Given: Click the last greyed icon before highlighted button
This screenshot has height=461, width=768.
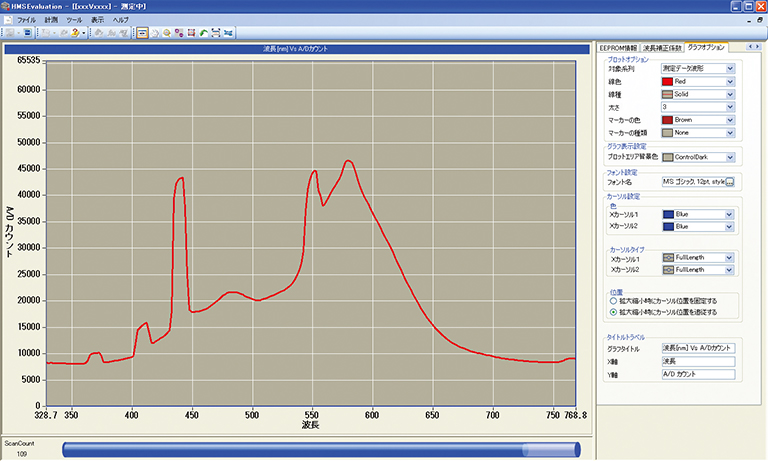Looking at the screenshot, I should (x=124, y=33).
